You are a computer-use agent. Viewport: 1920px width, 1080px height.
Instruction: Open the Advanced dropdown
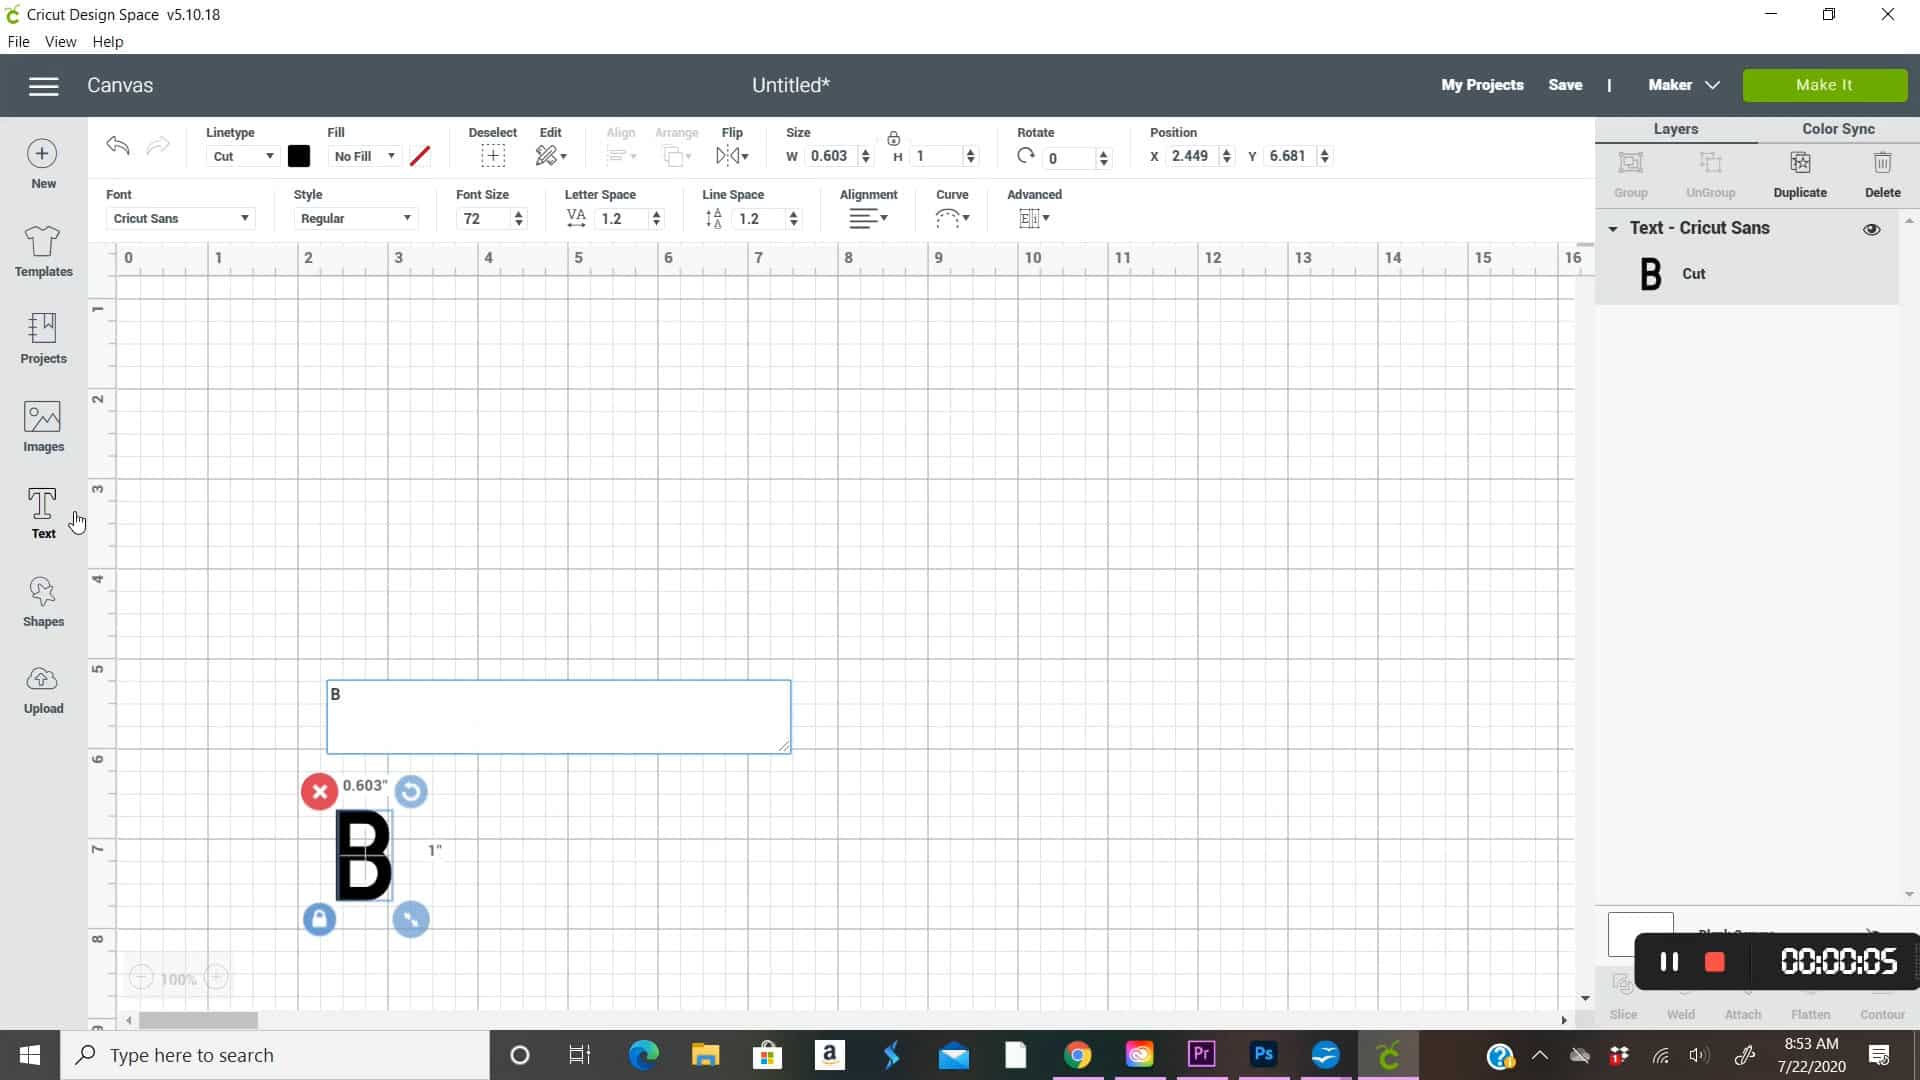pyautogui.click(x=1034, y=218)
